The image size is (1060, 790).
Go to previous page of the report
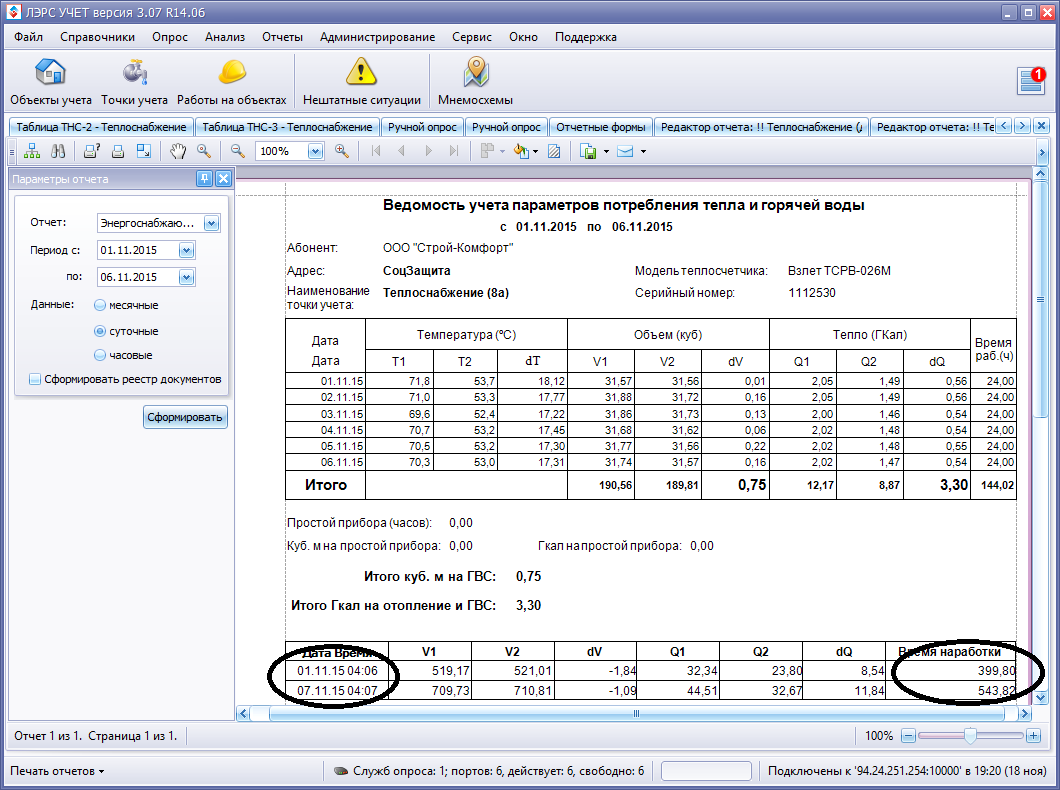coord(402,151)
